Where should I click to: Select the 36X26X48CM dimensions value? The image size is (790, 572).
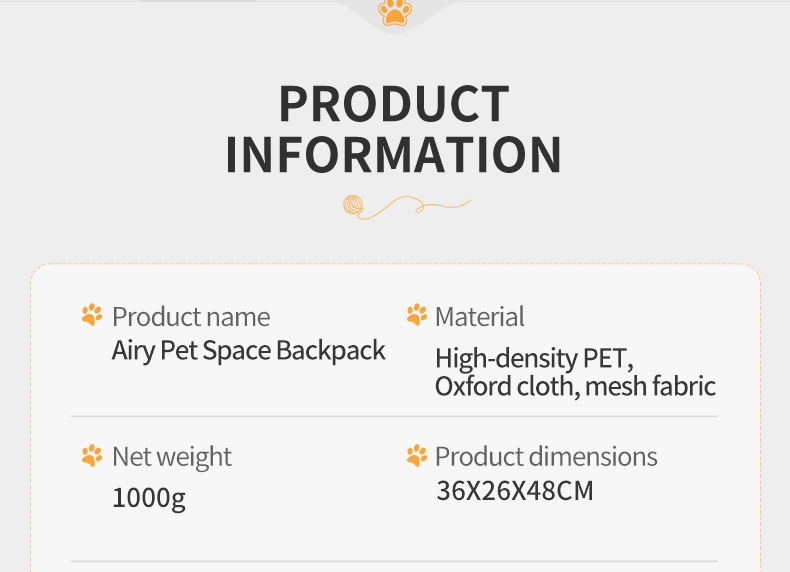pyautogui.click(x=514, y=491)
